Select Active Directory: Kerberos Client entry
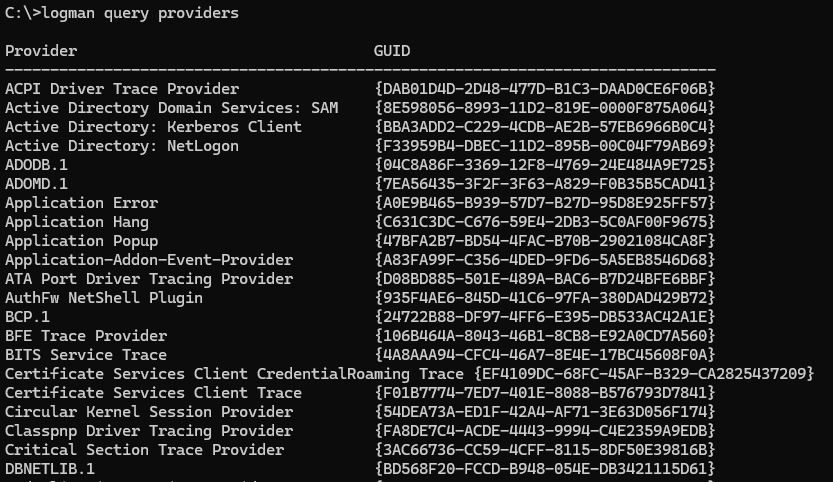Screen dimensions: 833x482 tap(154, 127)
